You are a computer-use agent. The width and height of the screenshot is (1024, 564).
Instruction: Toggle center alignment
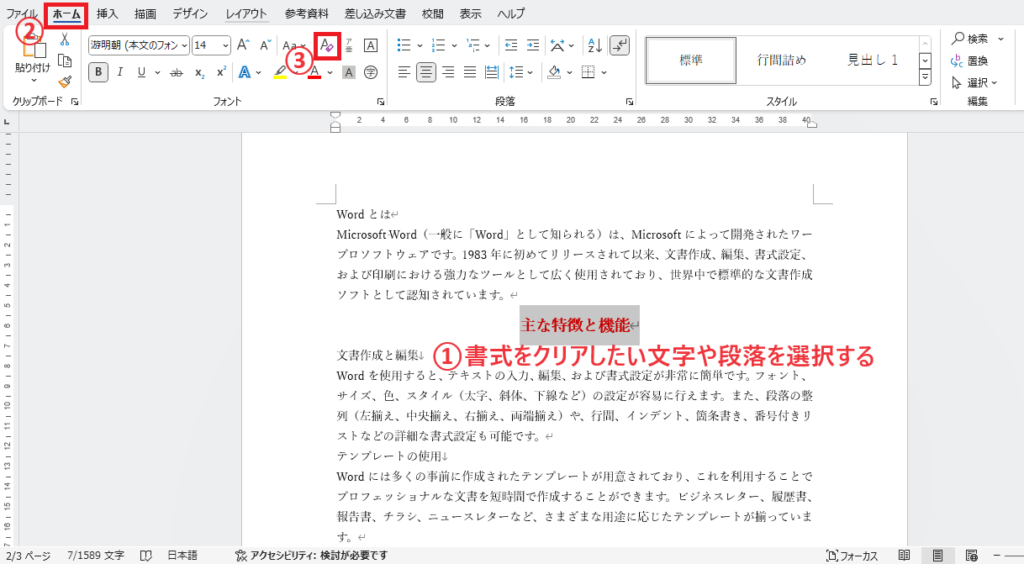[426, 72]
